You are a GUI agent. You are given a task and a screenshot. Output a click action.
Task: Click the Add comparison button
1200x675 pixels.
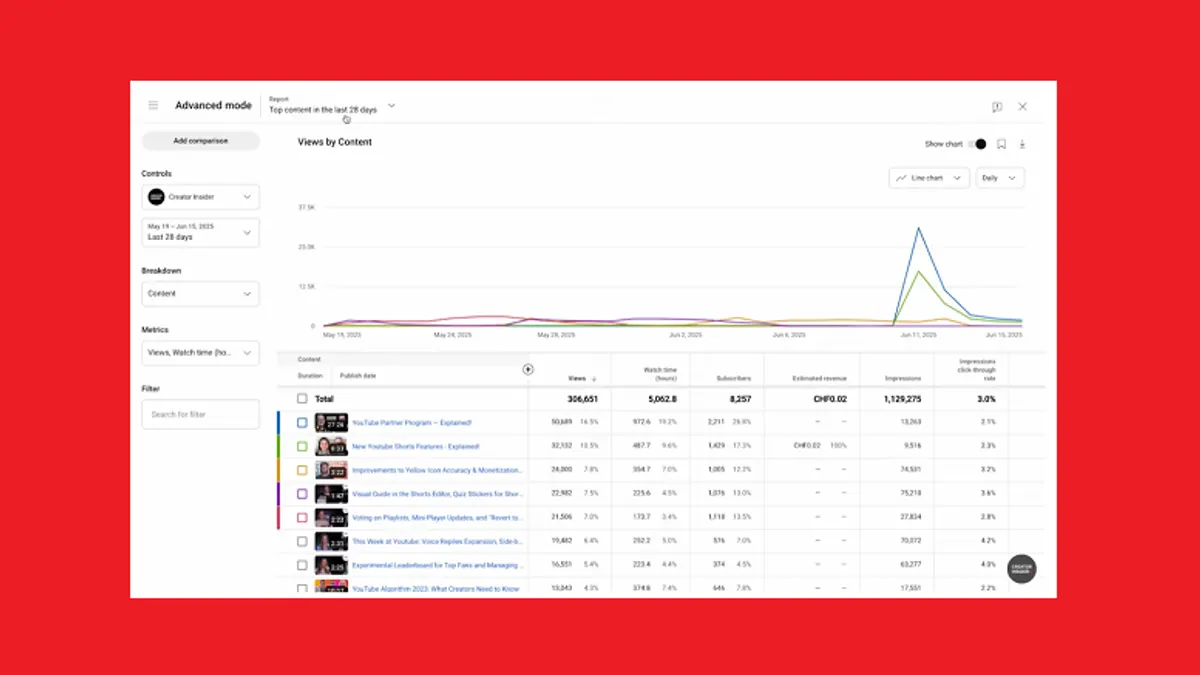201,141
